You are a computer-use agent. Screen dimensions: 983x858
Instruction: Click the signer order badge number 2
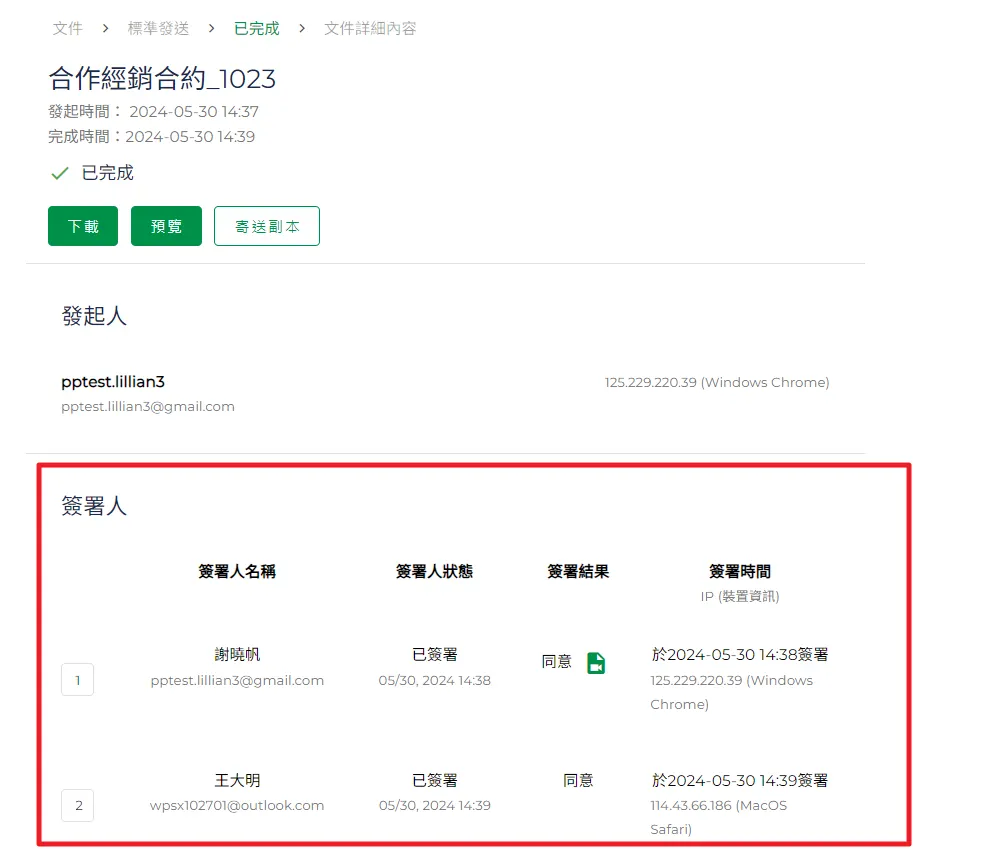tap(78, 805)
